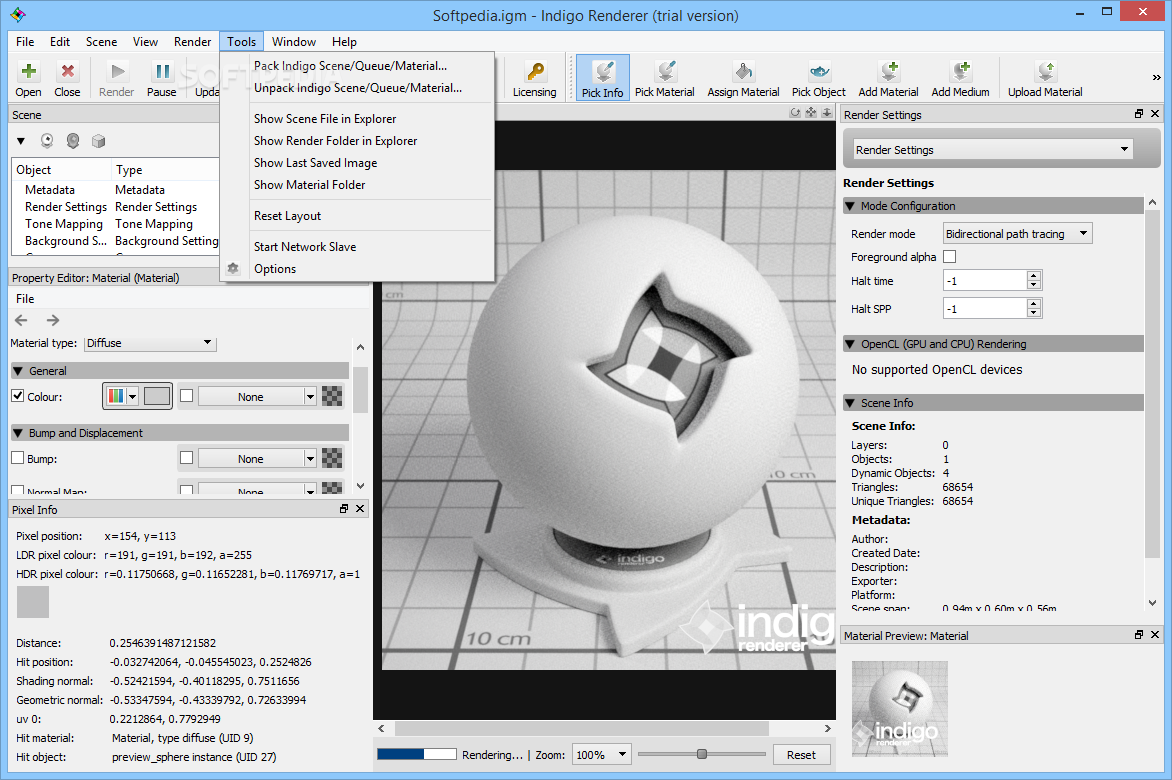This screenshot has height=780, width=1172.
Task: Click the Halt SPP input field
Action: click(x=985, y=309)
